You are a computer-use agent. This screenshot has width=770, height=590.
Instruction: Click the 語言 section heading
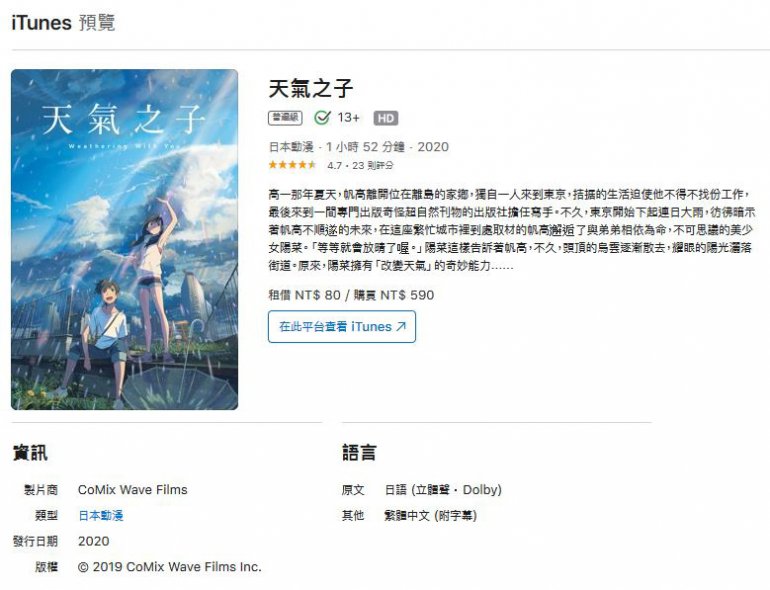point(359,452)
